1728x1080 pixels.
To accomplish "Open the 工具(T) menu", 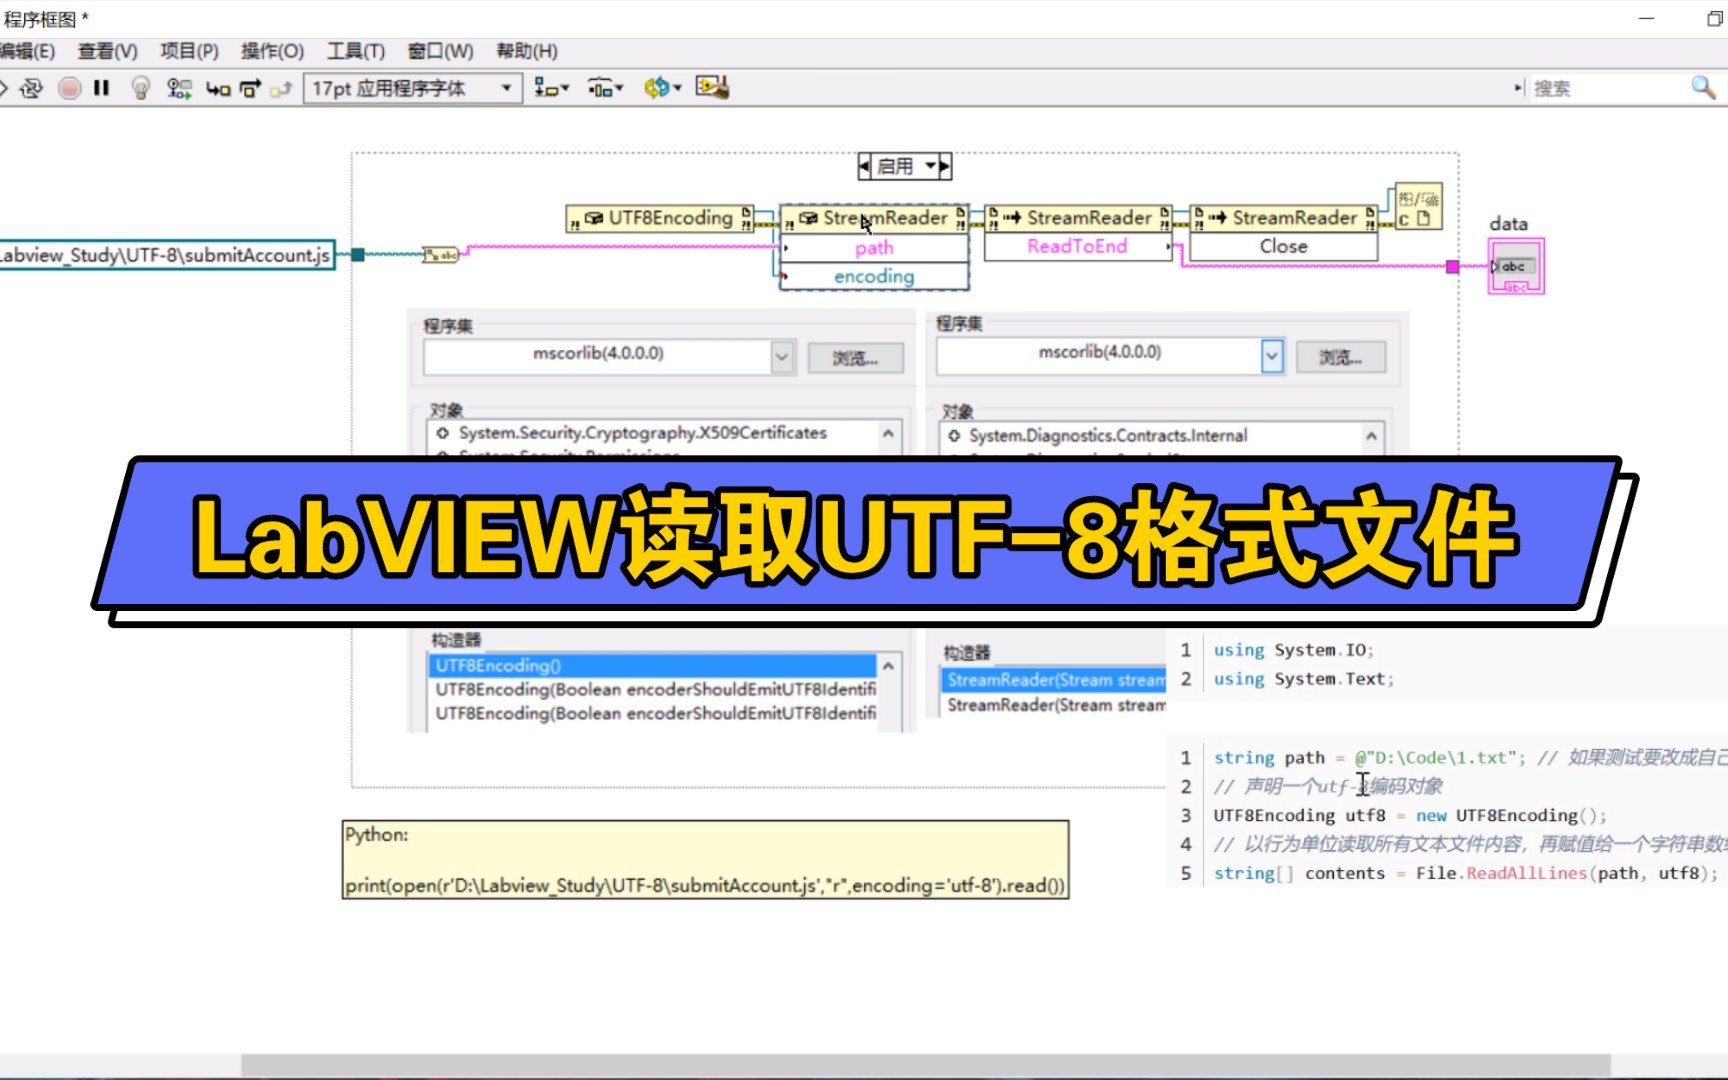I will (356, 51).
